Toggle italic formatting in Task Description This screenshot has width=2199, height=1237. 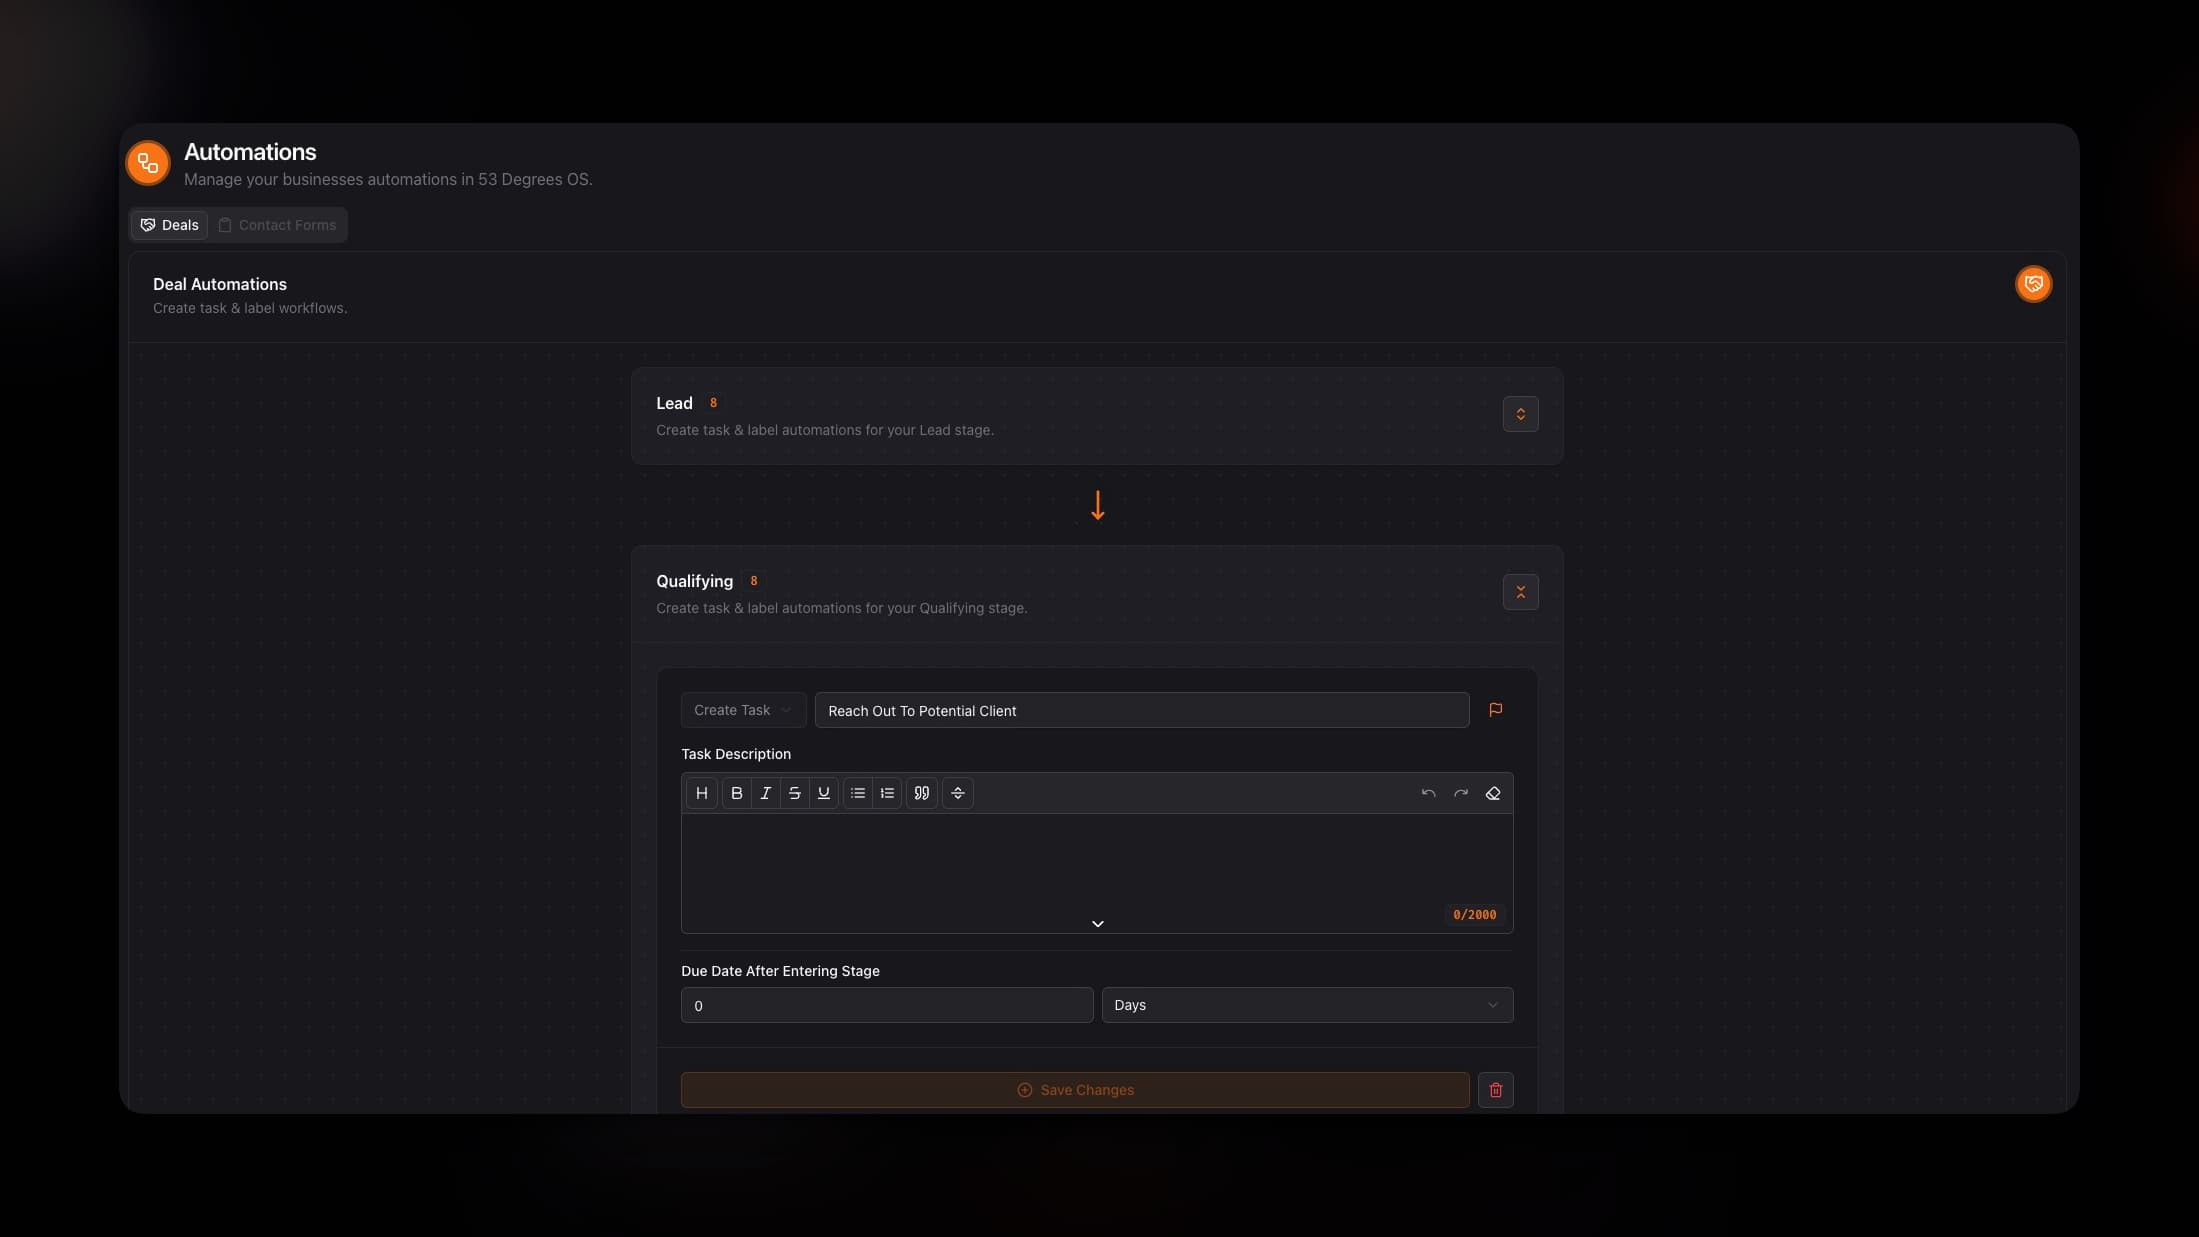(x=766, y=793)
